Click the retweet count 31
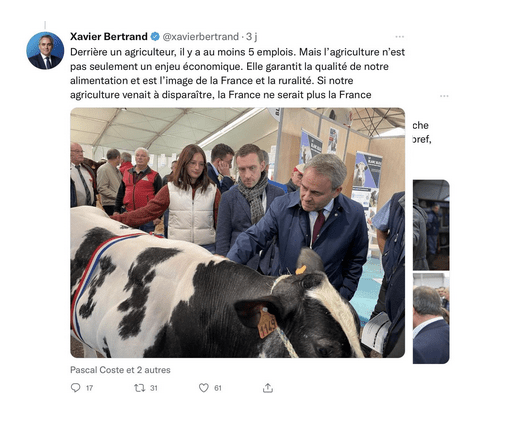The width and height of the screenshot is (511, 423). [153, 388]
